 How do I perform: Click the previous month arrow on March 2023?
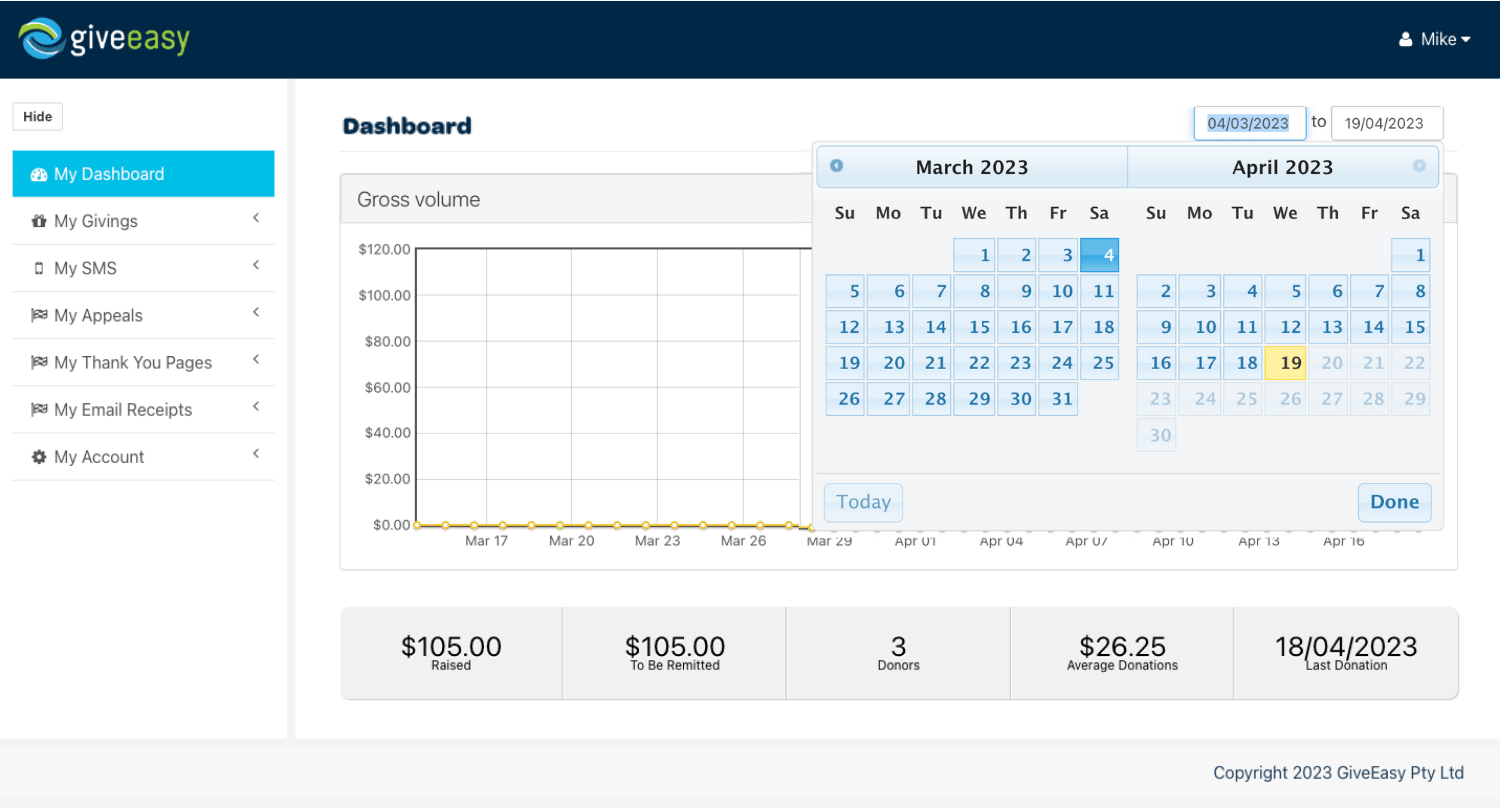pyautogui.click(x=837, y=167)
